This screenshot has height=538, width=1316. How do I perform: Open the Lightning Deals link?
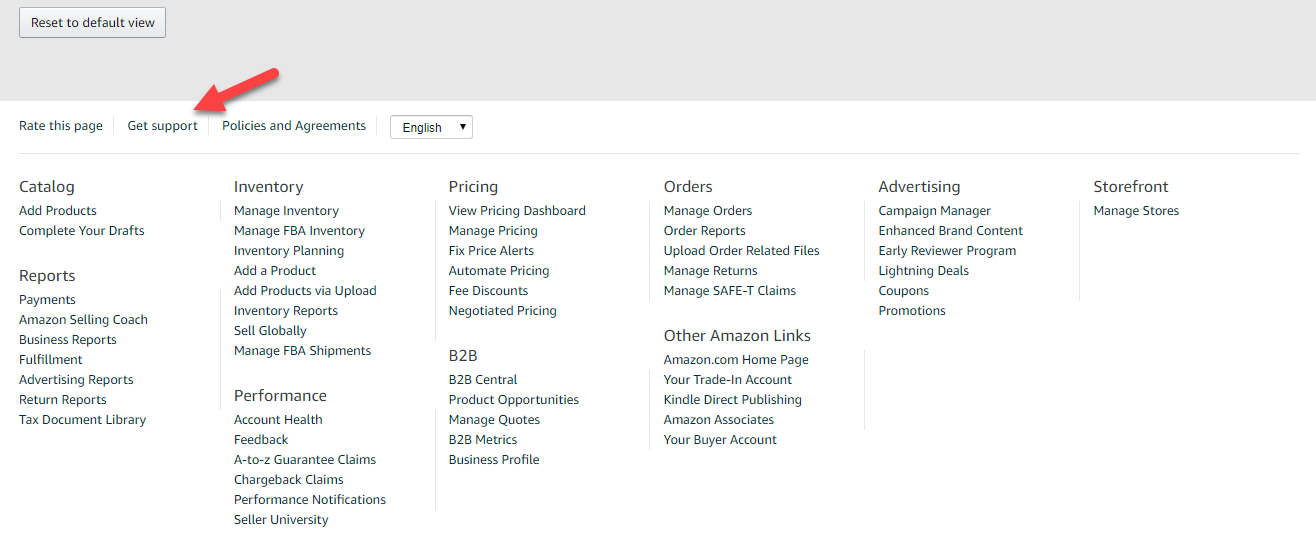[x=923, y=271]
